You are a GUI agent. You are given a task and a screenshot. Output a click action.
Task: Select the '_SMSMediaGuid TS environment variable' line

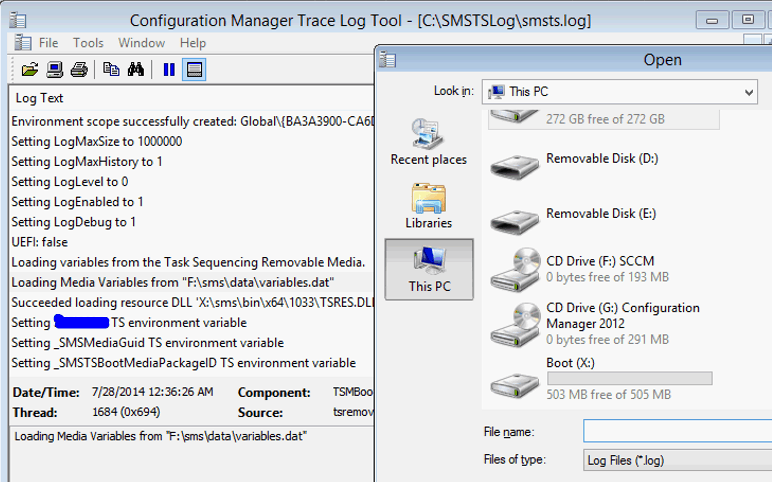192,343
